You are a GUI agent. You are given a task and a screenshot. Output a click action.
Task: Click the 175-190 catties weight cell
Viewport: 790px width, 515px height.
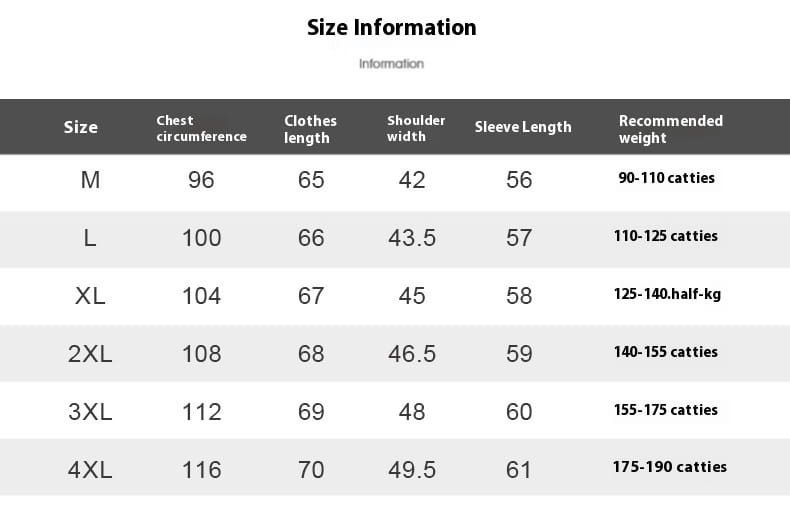pos(670,467)
